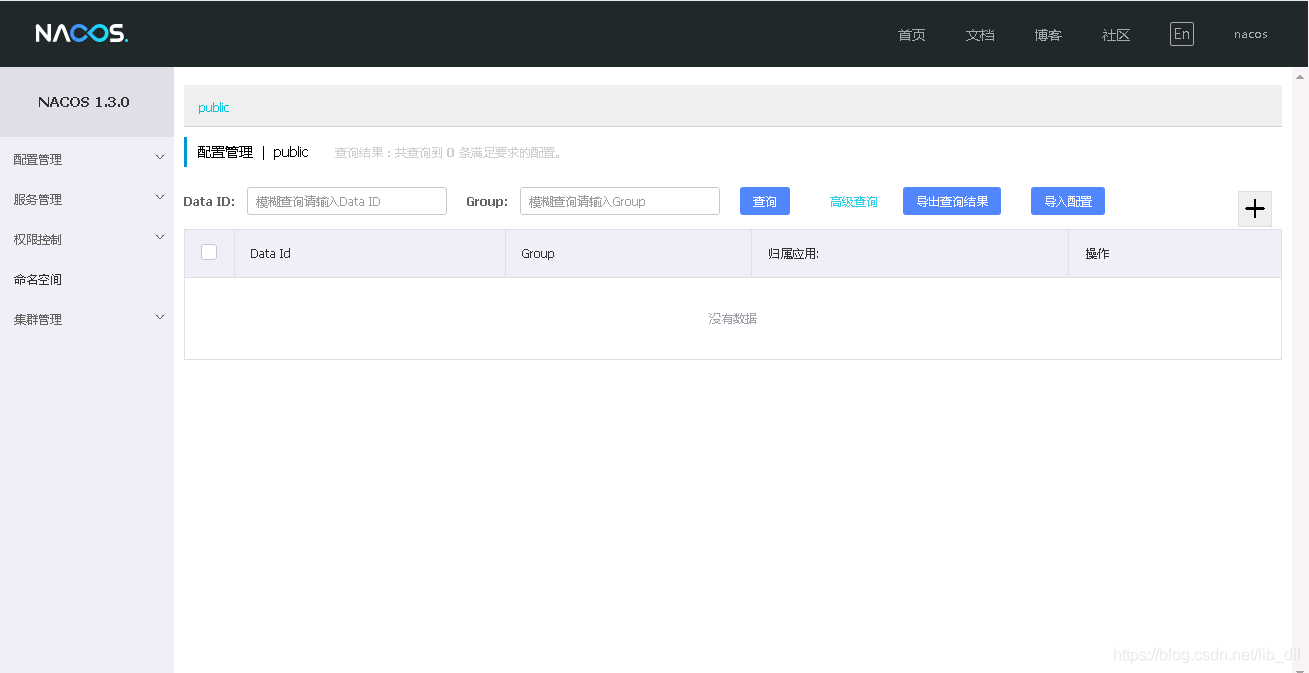
Task: Open the 首页 menu item
Action: pos(911,34)
